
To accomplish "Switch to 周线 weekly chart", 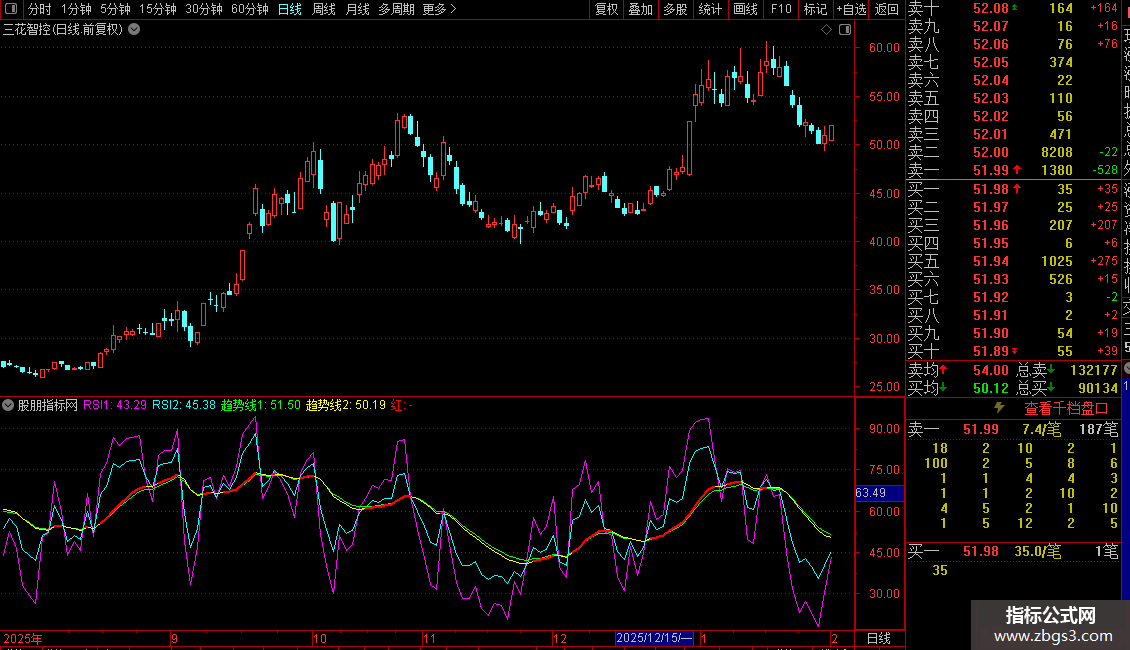I will (324, 9).
